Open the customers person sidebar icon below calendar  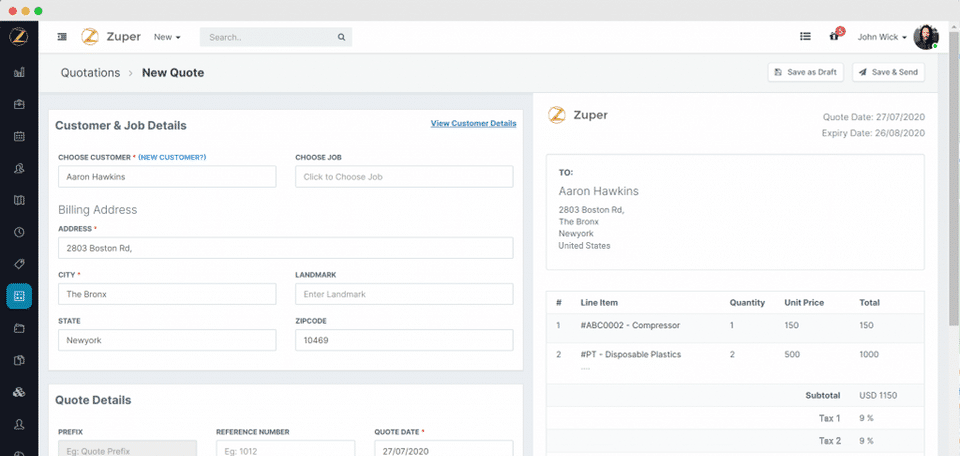pos(19,169)
